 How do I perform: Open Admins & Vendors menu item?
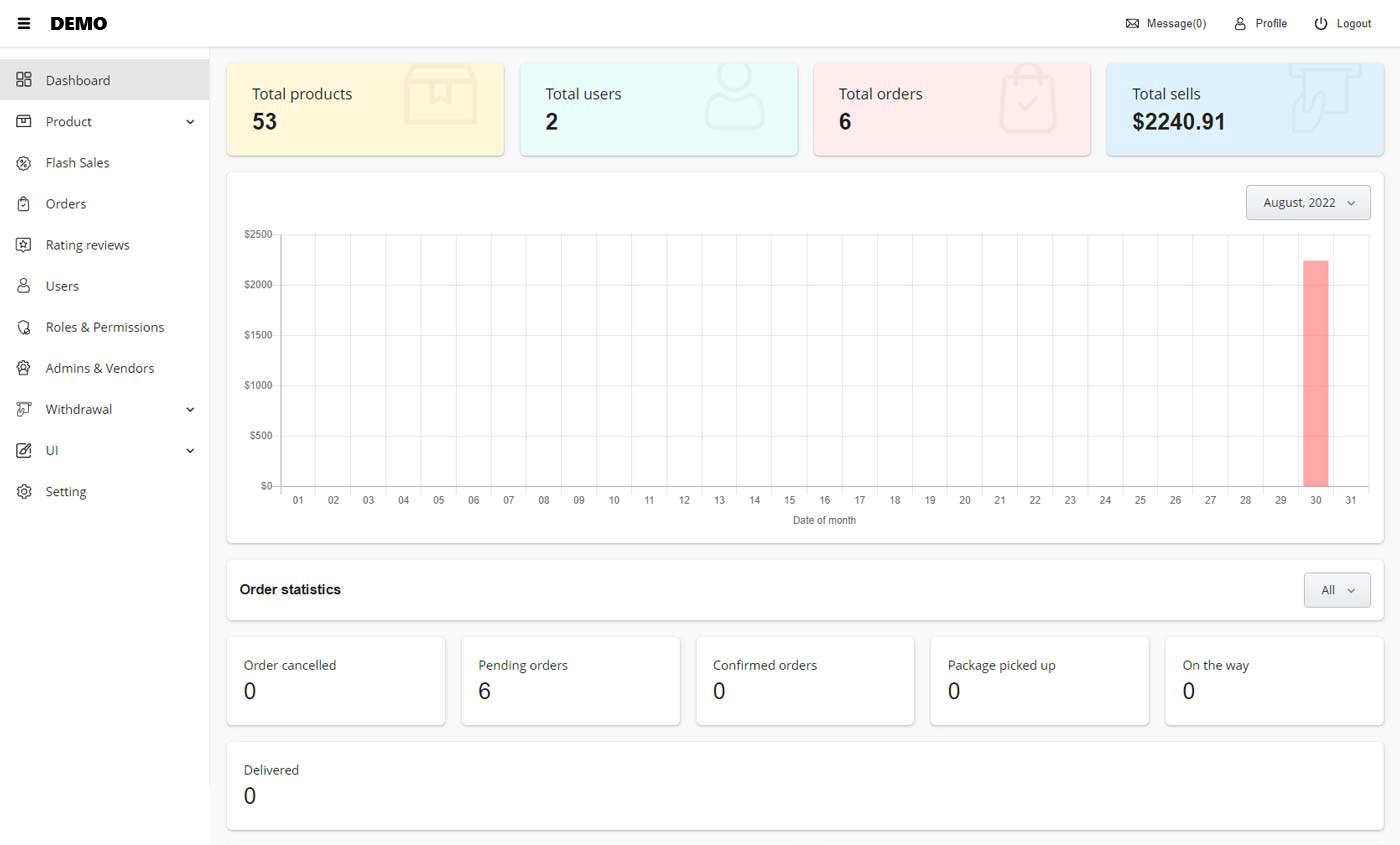click(99, 368)
